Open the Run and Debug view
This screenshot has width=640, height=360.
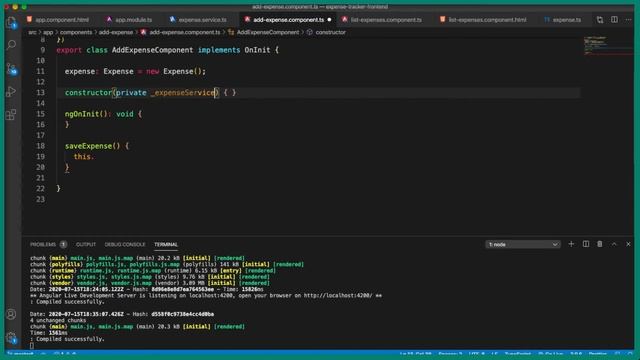tap(11, 91)
